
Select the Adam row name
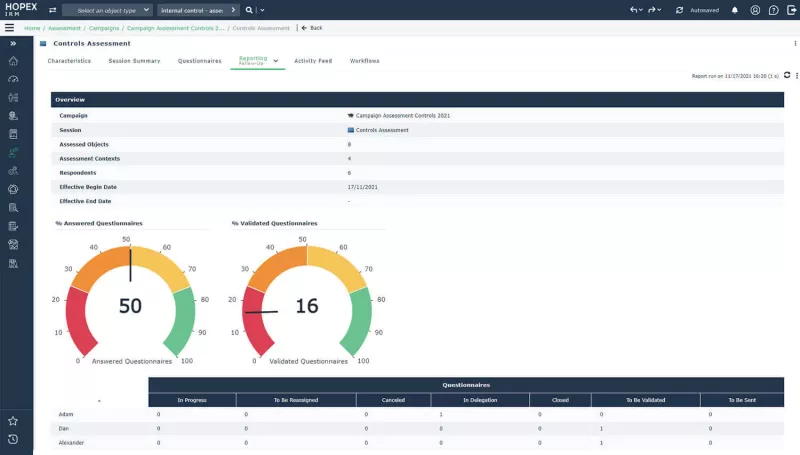click(66, 414)
